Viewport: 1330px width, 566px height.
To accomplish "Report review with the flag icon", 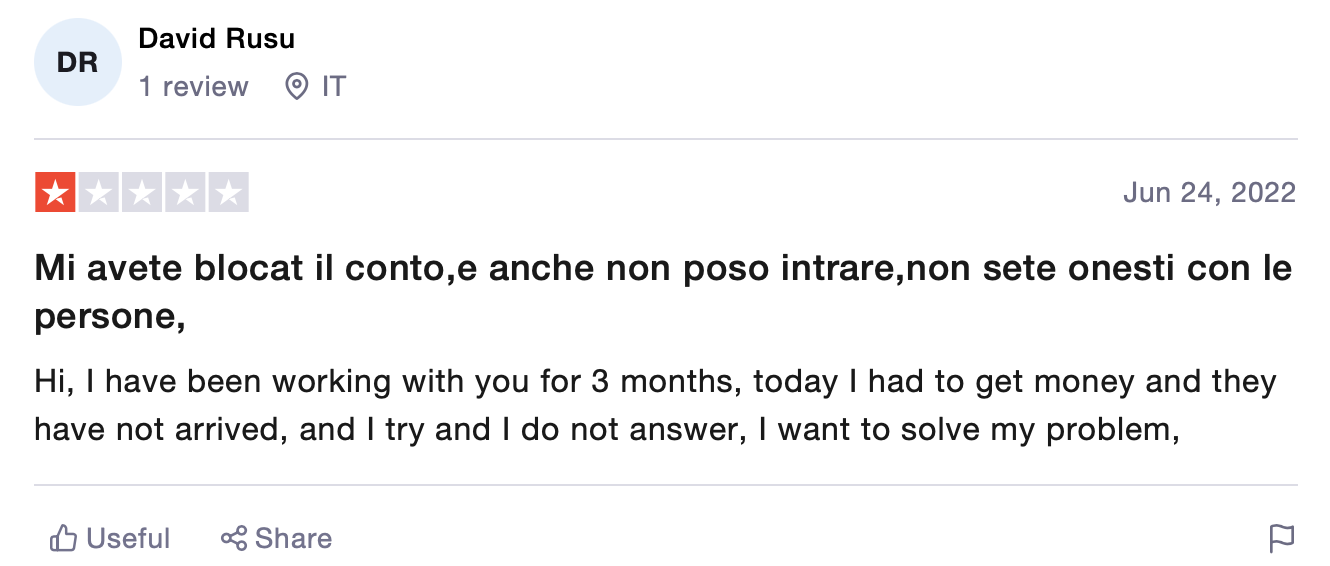I will (x=1281, y=539).
